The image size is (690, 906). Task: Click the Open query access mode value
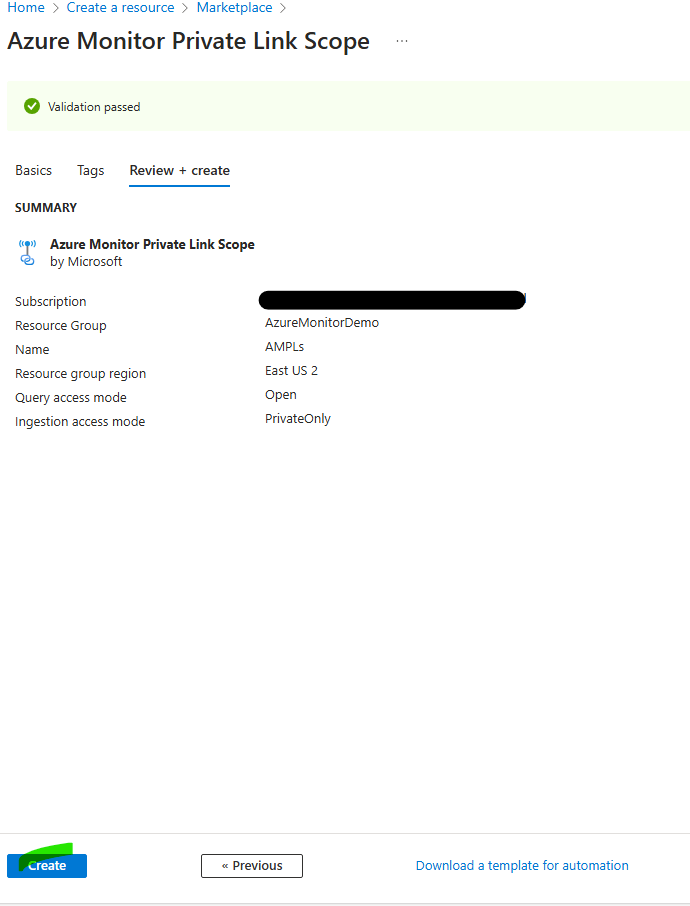pyautogui.click(x=281, y=395)
